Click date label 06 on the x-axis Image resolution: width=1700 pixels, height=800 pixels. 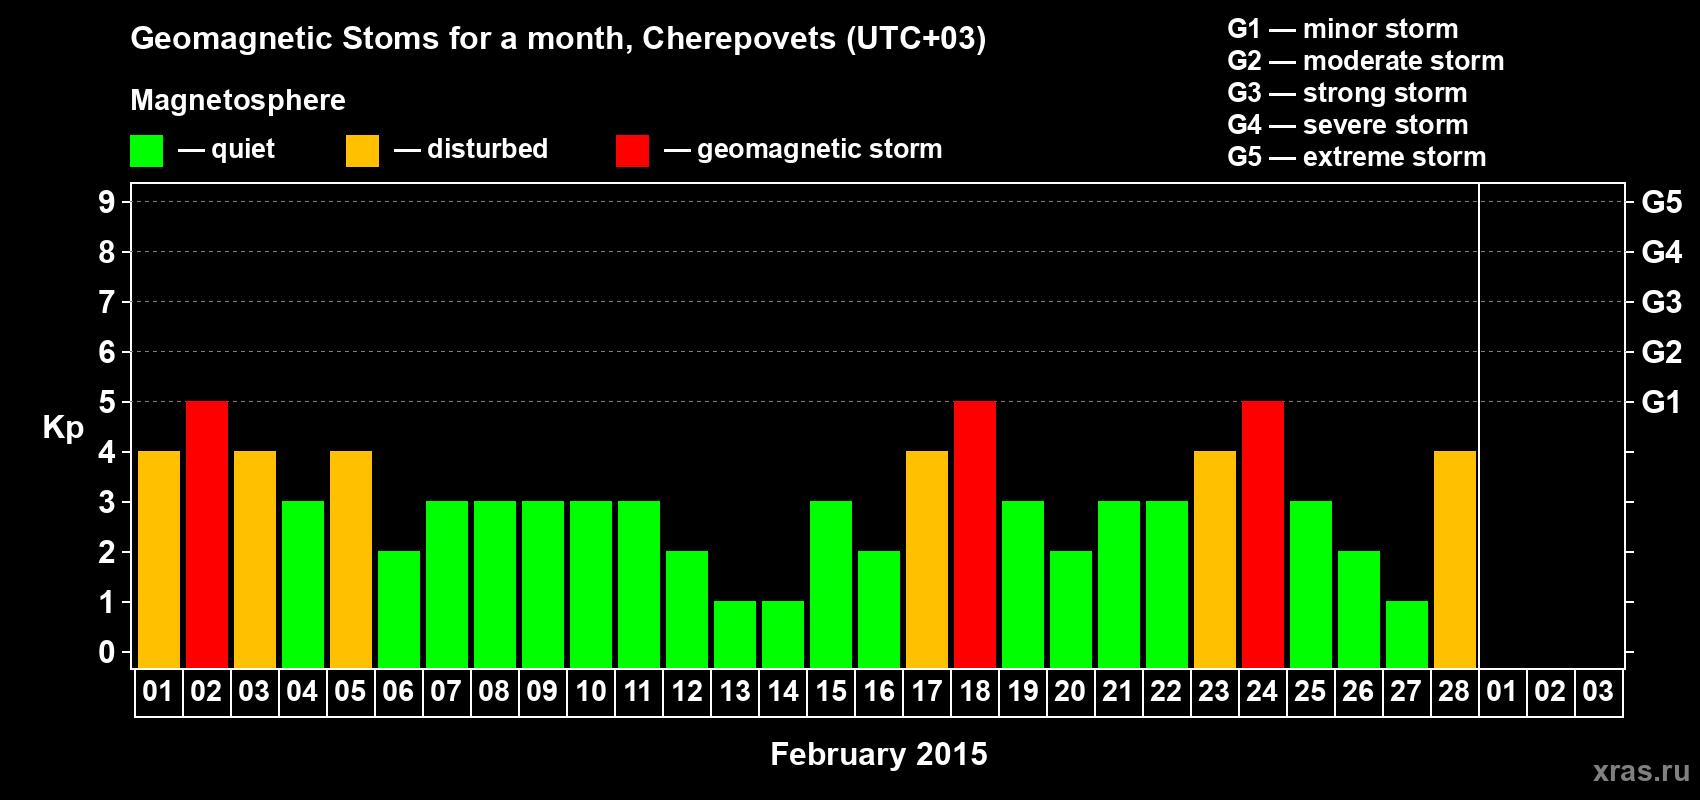(398, 692)
